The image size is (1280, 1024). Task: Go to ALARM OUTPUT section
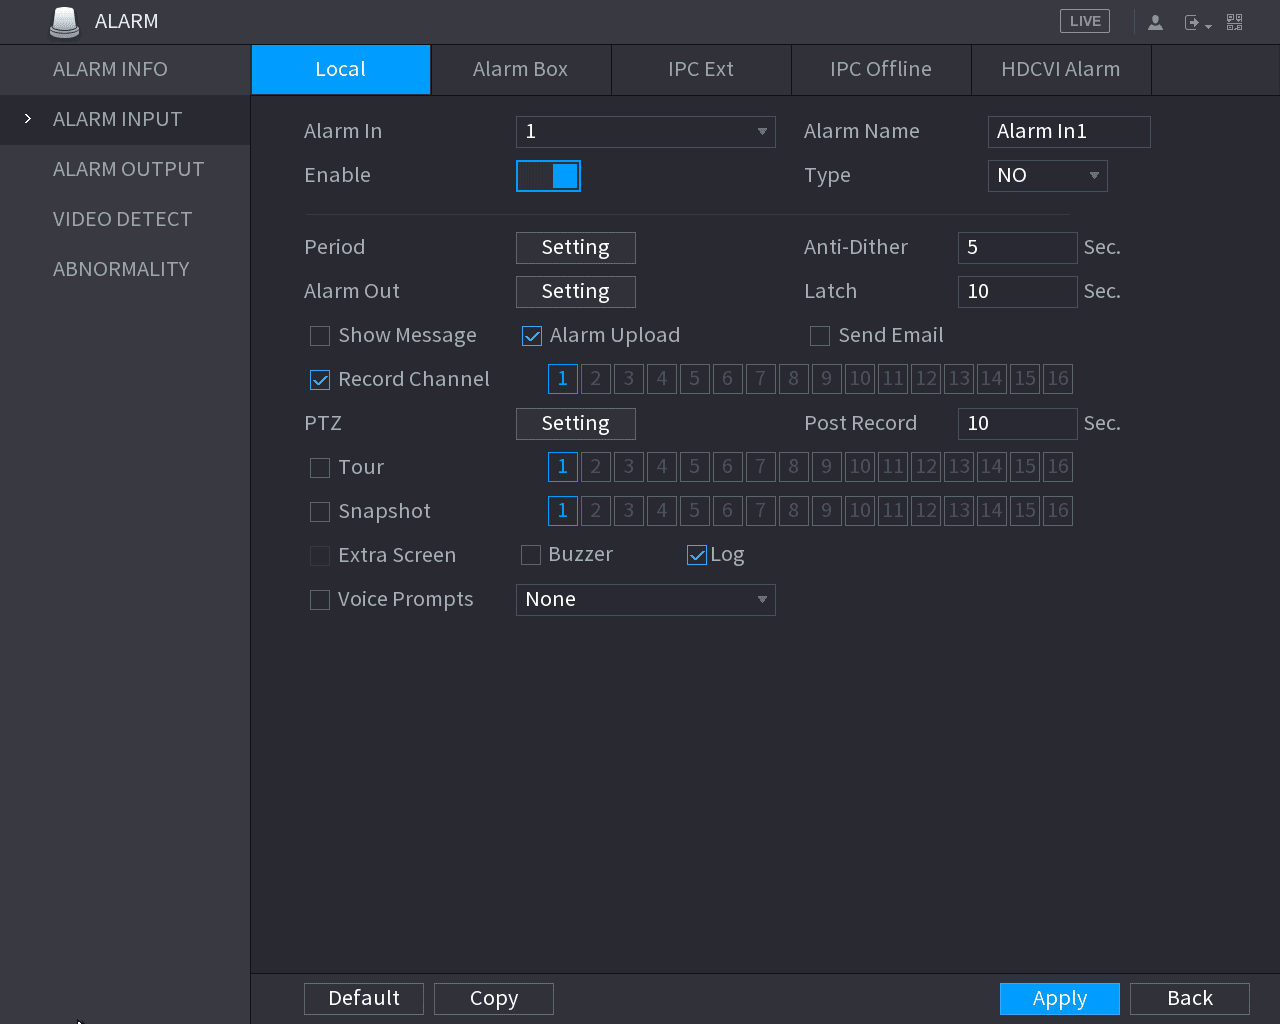pyautogui.click(x=125, y=170)
